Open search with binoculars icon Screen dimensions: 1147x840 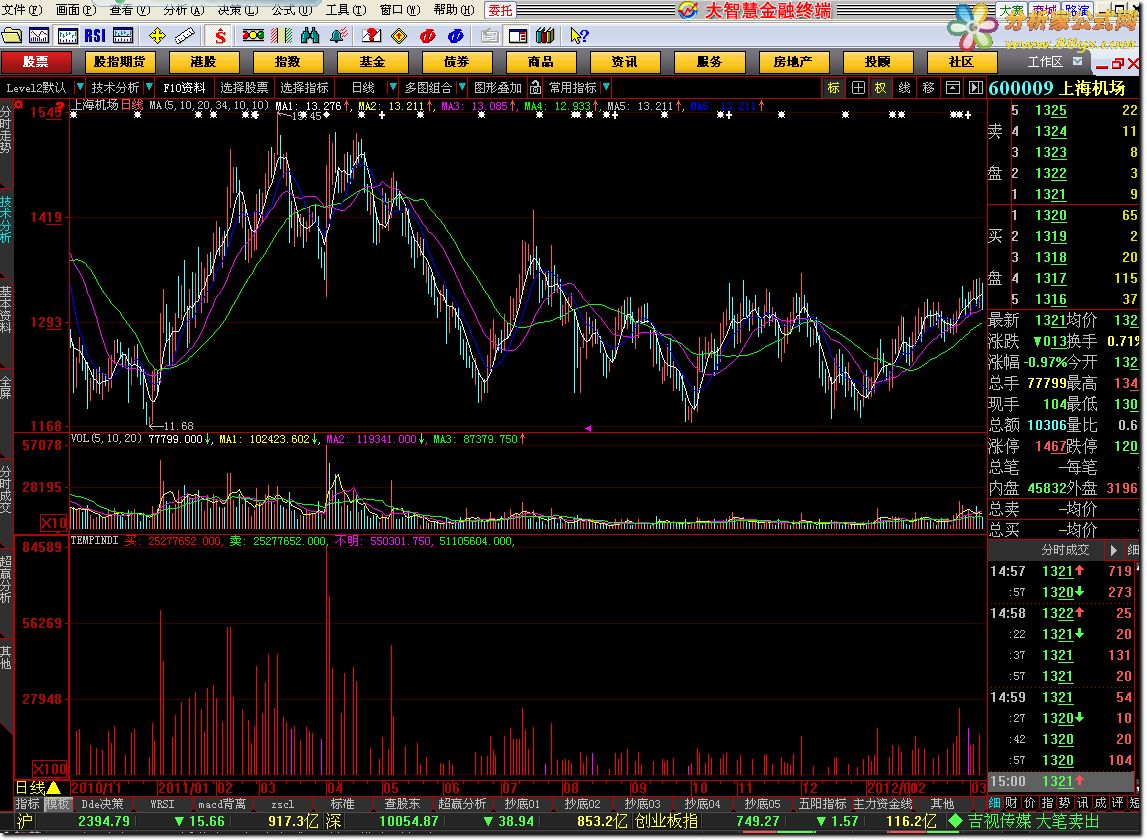[x=310, y=35]
